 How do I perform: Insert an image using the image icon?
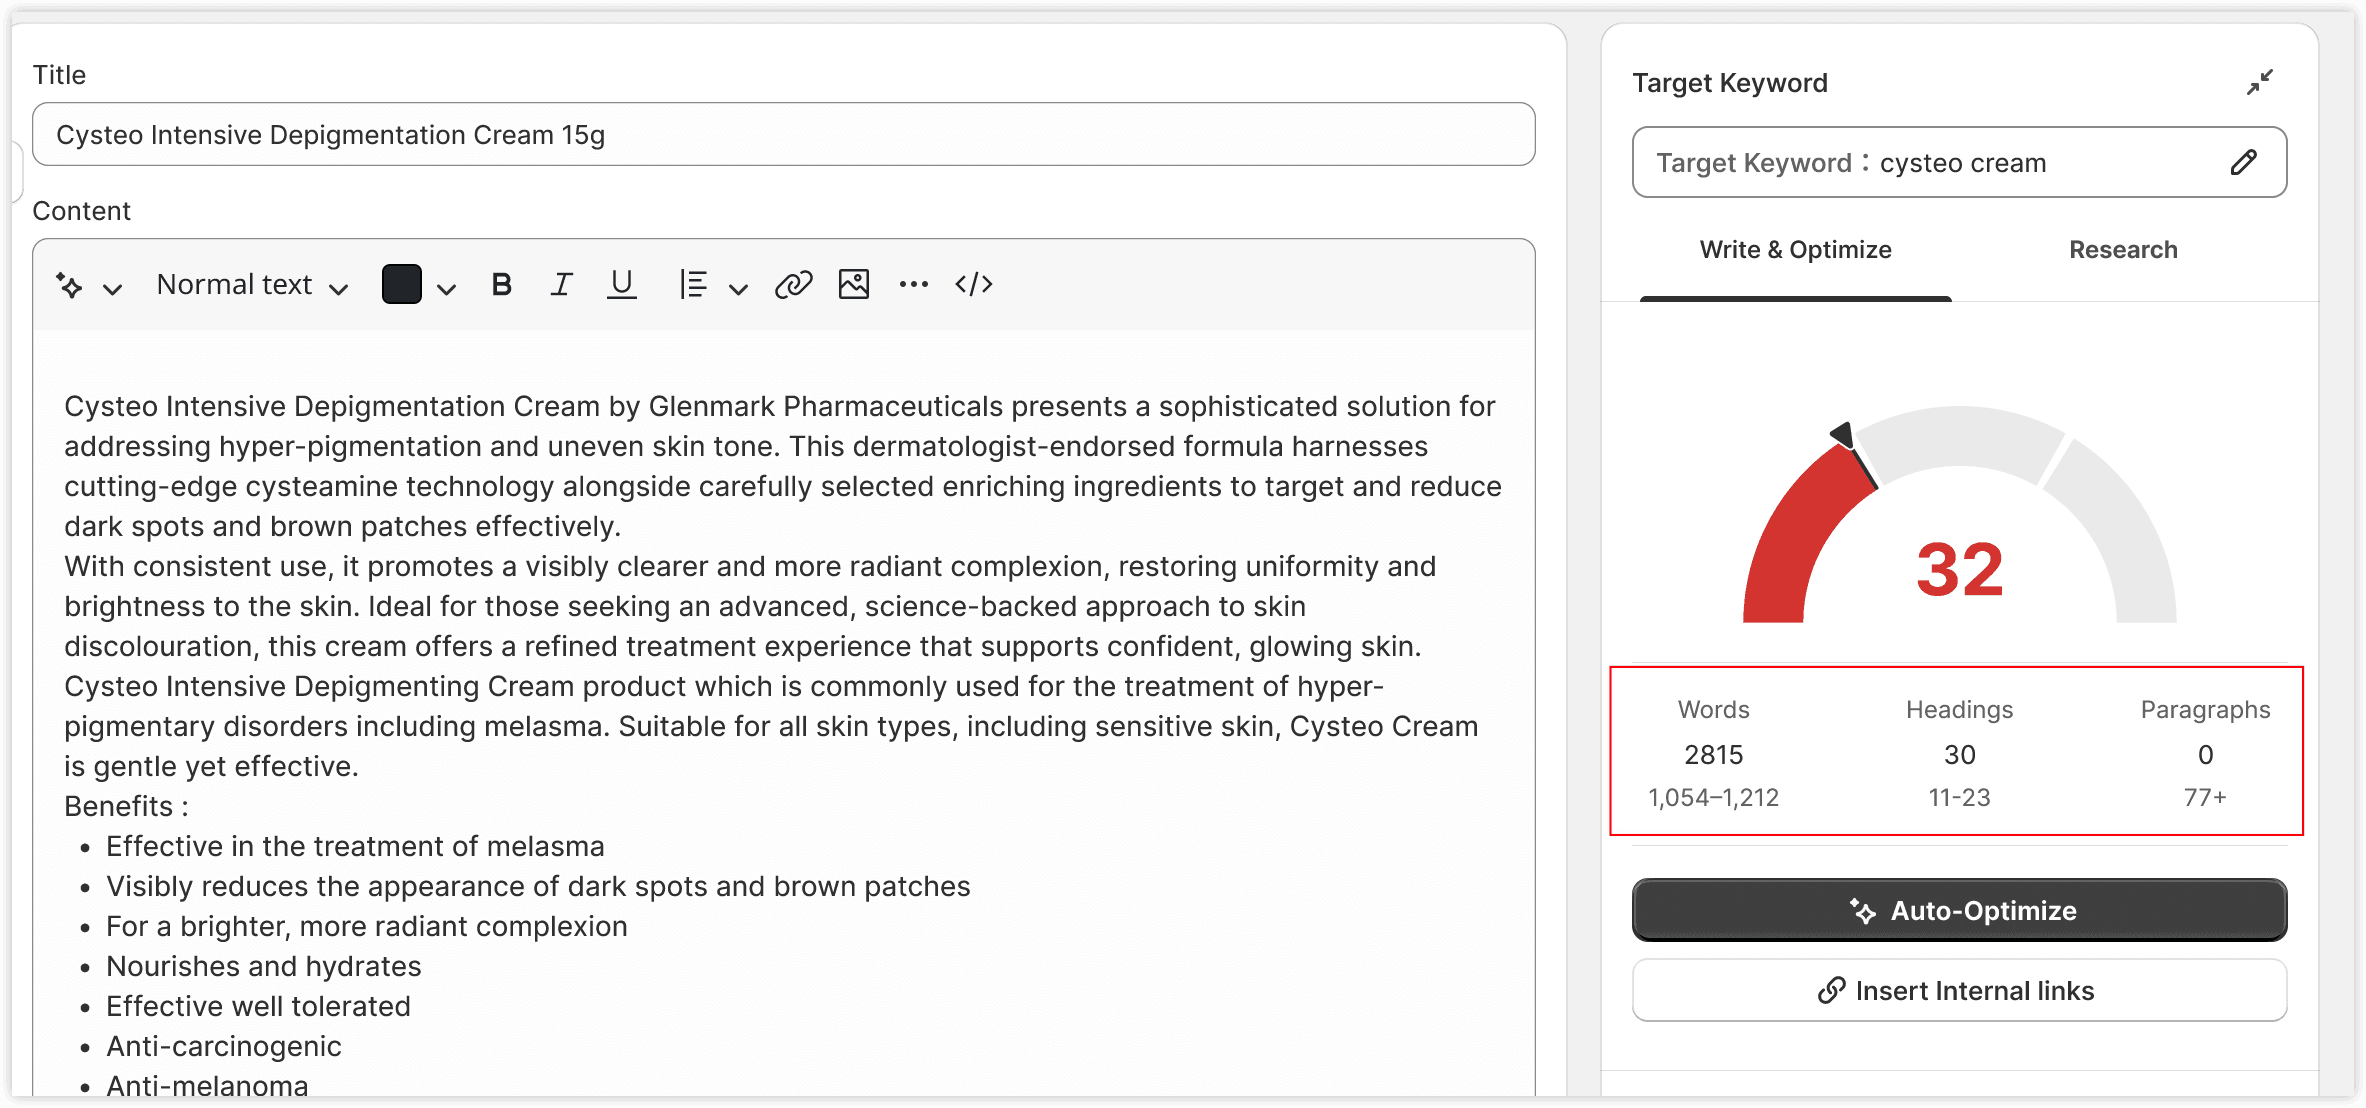click(x=854, y=285)
